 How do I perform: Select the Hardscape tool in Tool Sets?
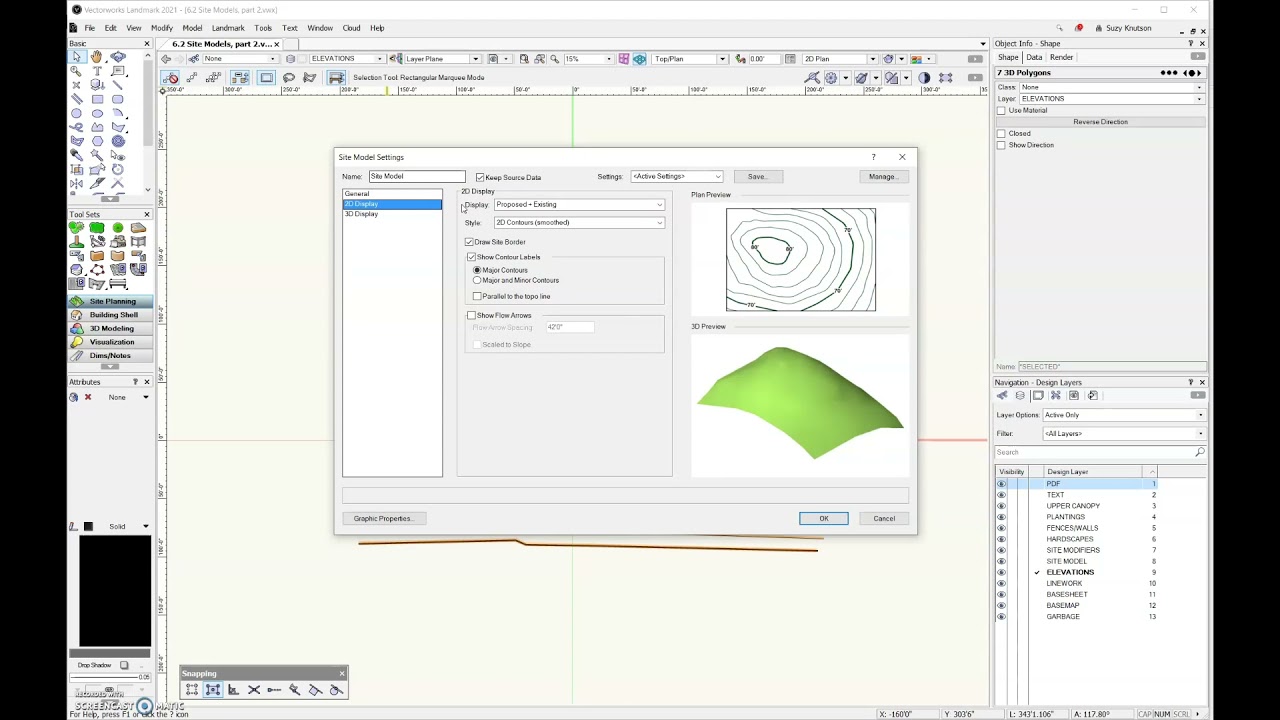pos(138,228)
